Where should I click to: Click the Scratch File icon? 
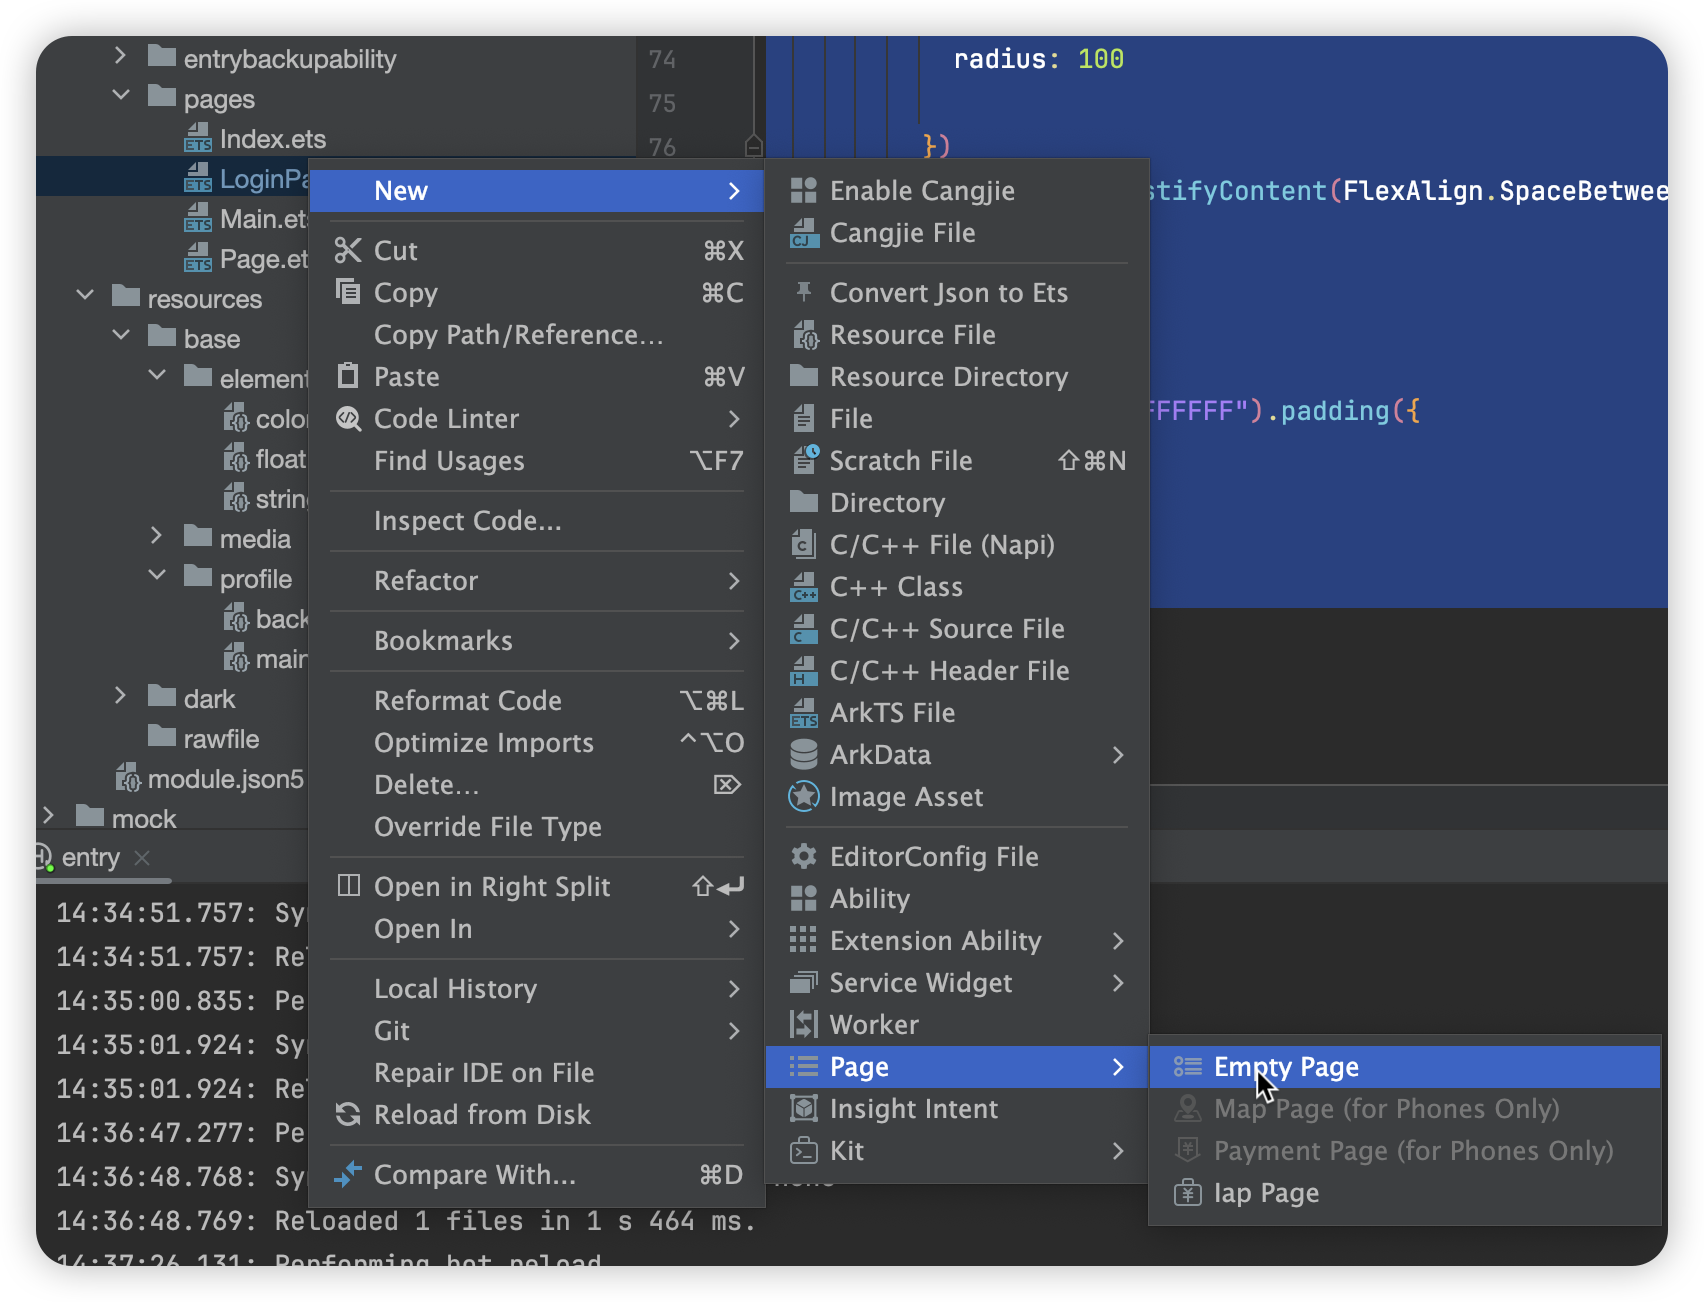point(804,461)
